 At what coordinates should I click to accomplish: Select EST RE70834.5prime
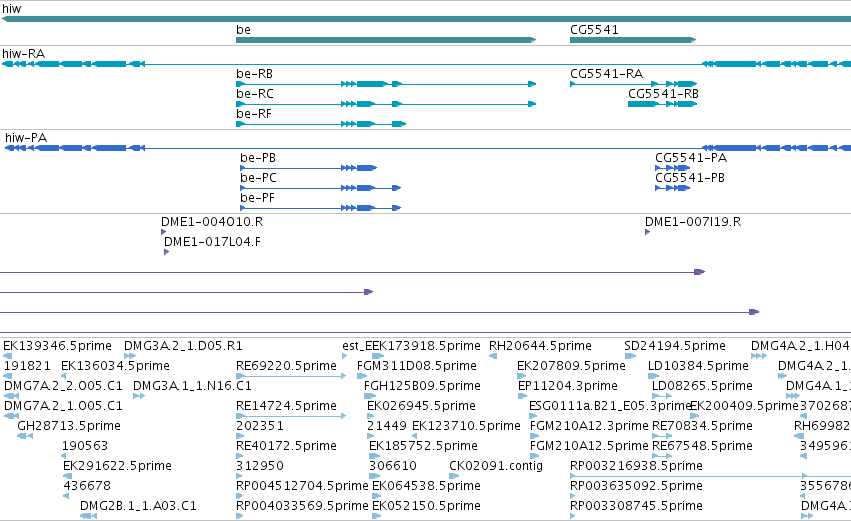coord(702,427)
